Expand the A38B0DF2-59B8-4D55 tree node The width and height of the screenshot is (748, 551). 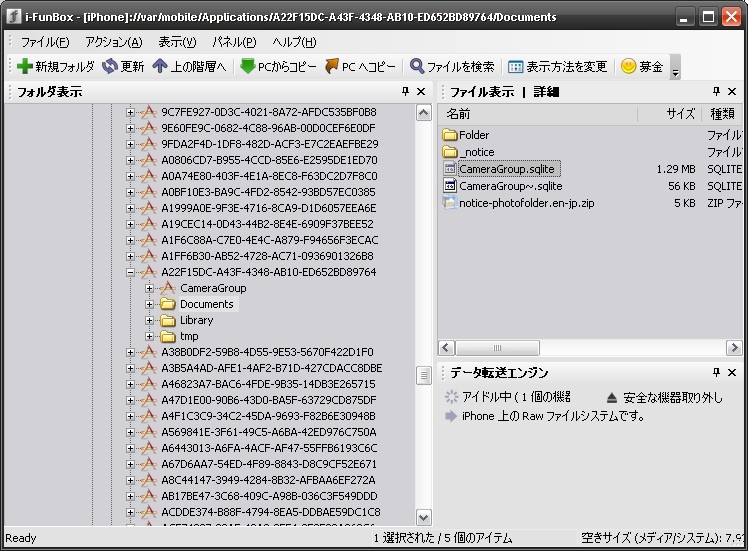click(130, 353)
